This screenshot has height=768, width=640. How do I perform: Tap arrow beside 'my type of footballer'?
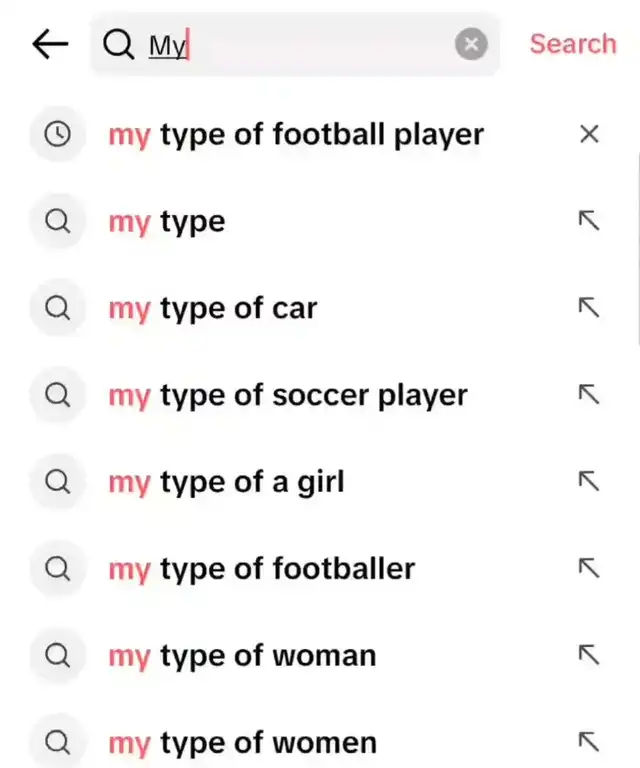(x=589, y=569)
